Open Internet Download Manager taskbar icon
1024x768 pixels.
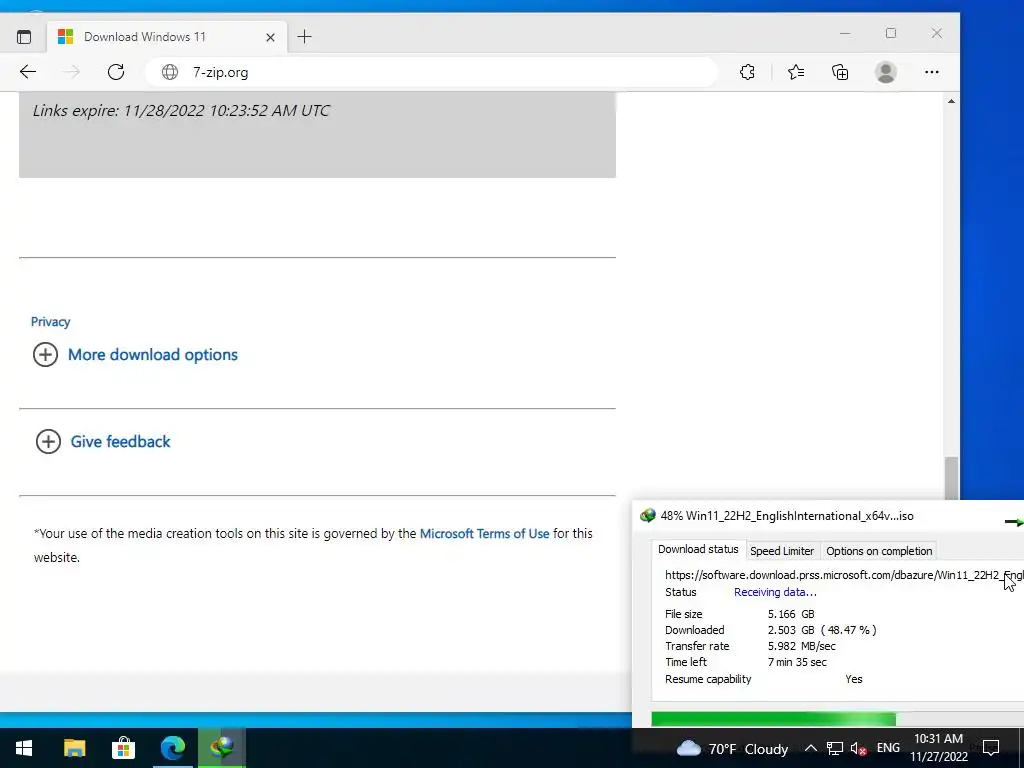click(222, 748)
